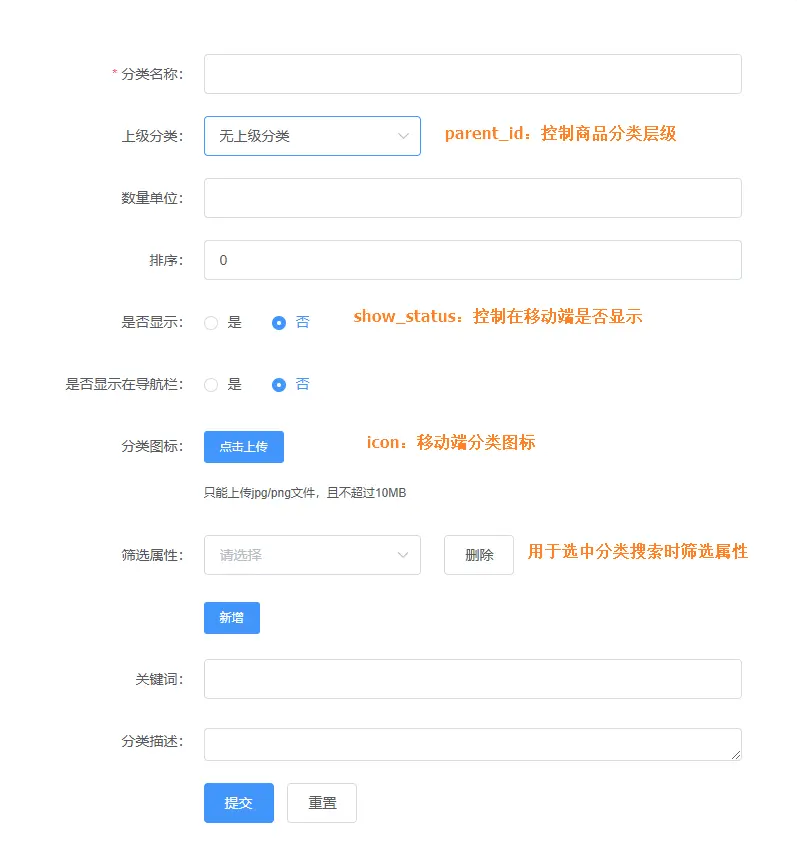The height and width of the screenshot is (842, 797).
Task: Click inside the 分类名称 input field
Action: click(470, 73)
